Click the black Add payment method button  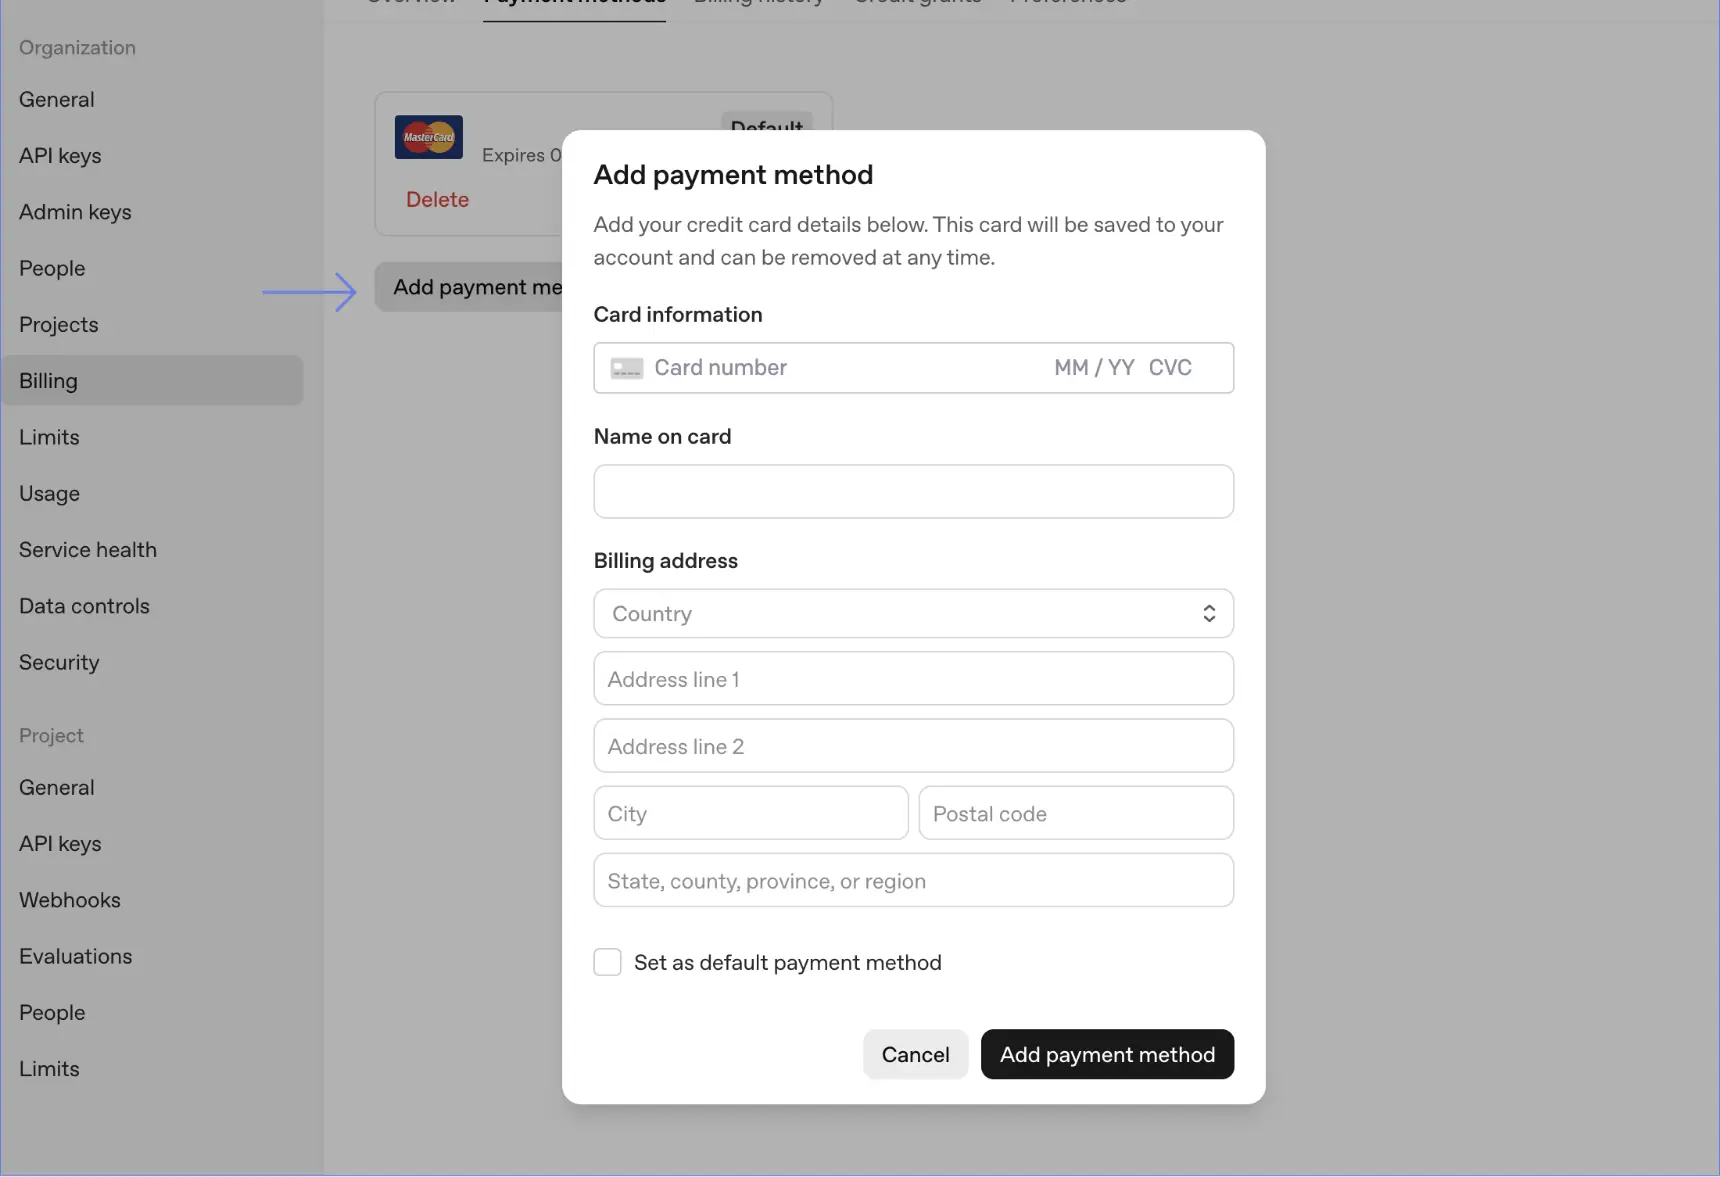[x=1107, y=1054]
